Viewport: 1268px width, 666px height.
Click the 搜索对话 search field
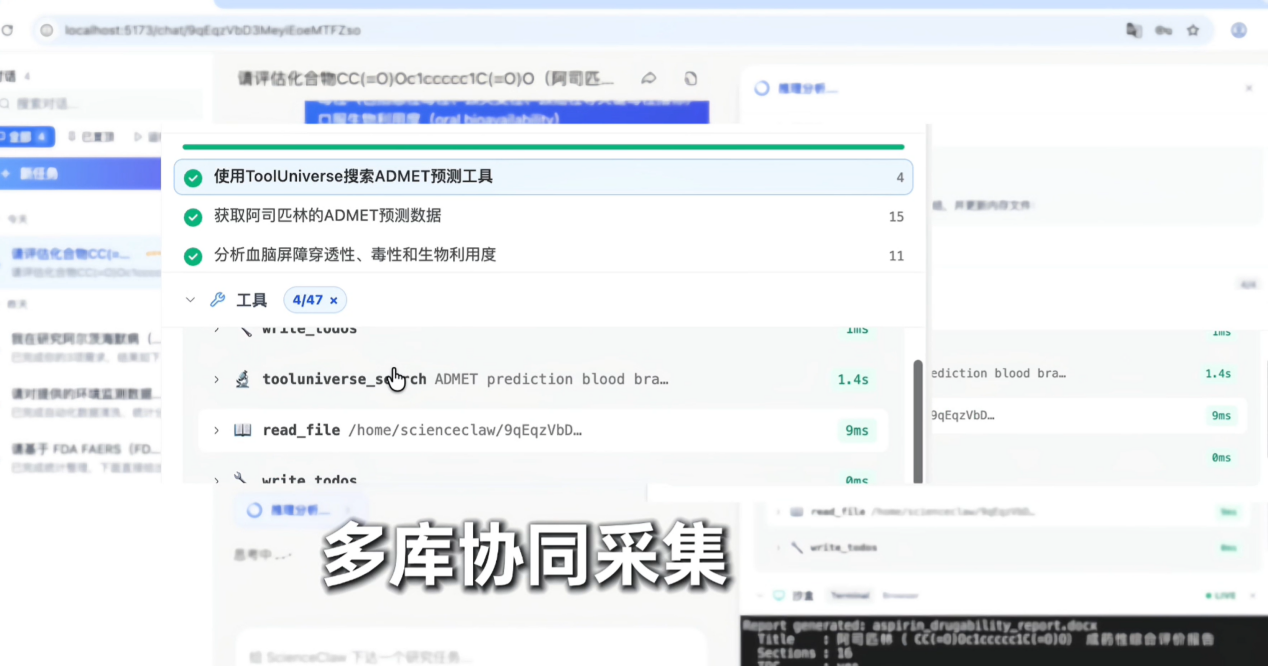pos(100,103)
